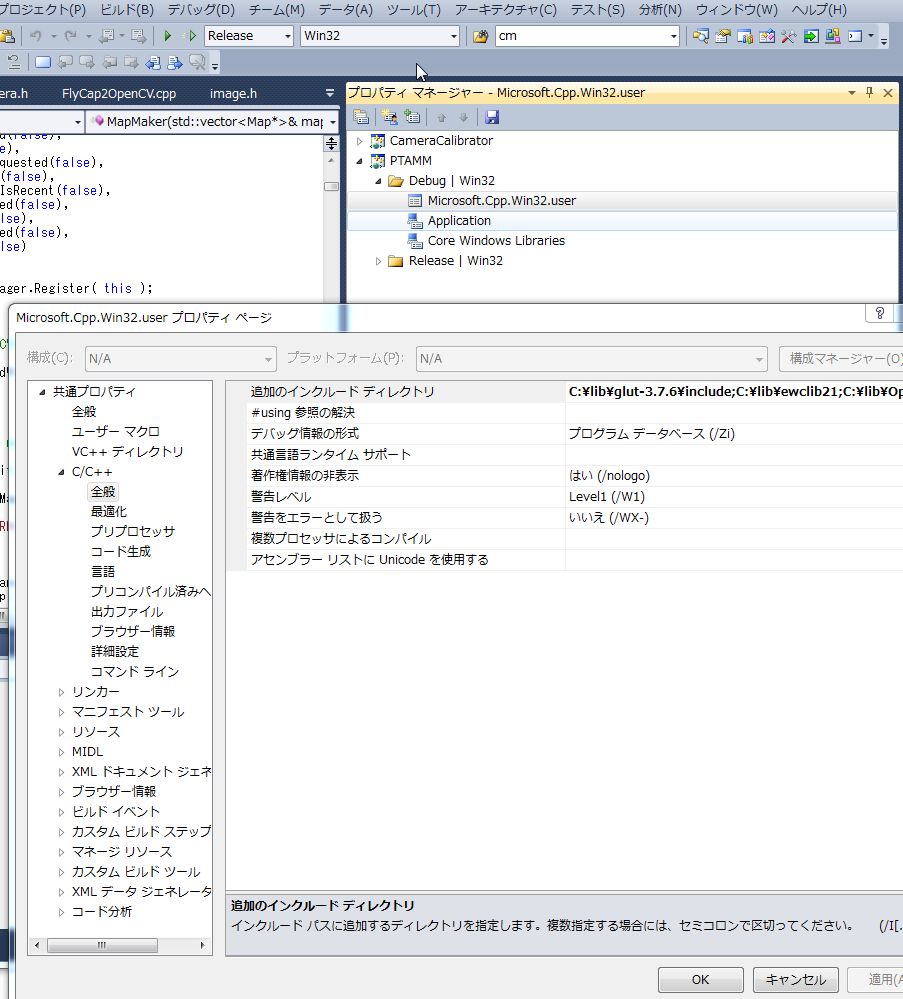Open the デバッグ(D) menu
This screenshot has width=903, height=999.
(201, 10)
